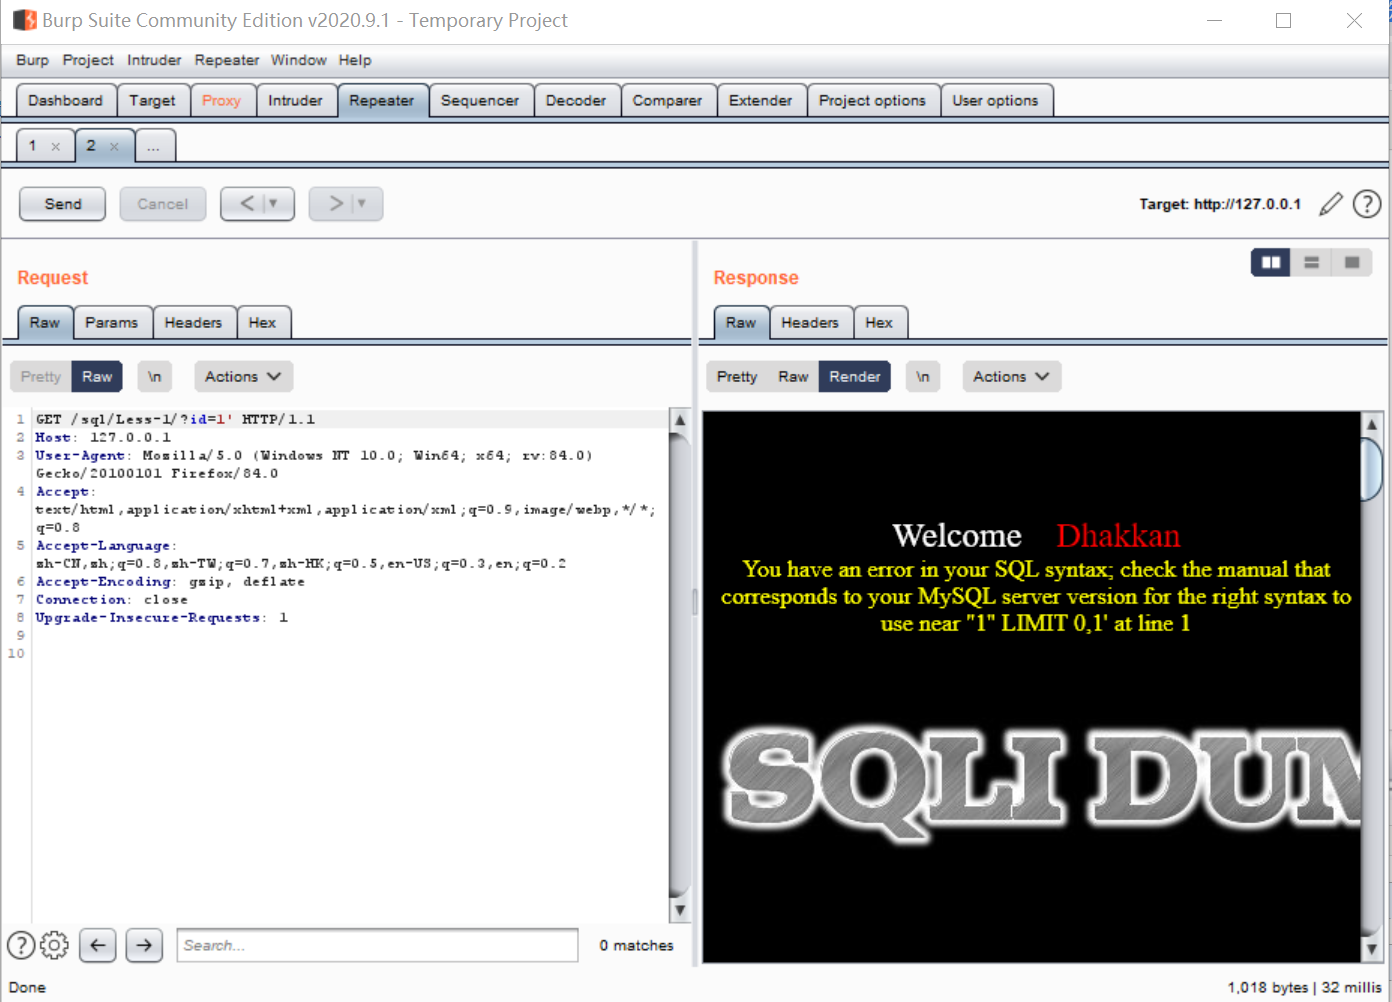The width and height of the screenshot is (1392, 1002).
Task: Toggle Raw view in the Request editor toolbar
Action: pos(97,377)
